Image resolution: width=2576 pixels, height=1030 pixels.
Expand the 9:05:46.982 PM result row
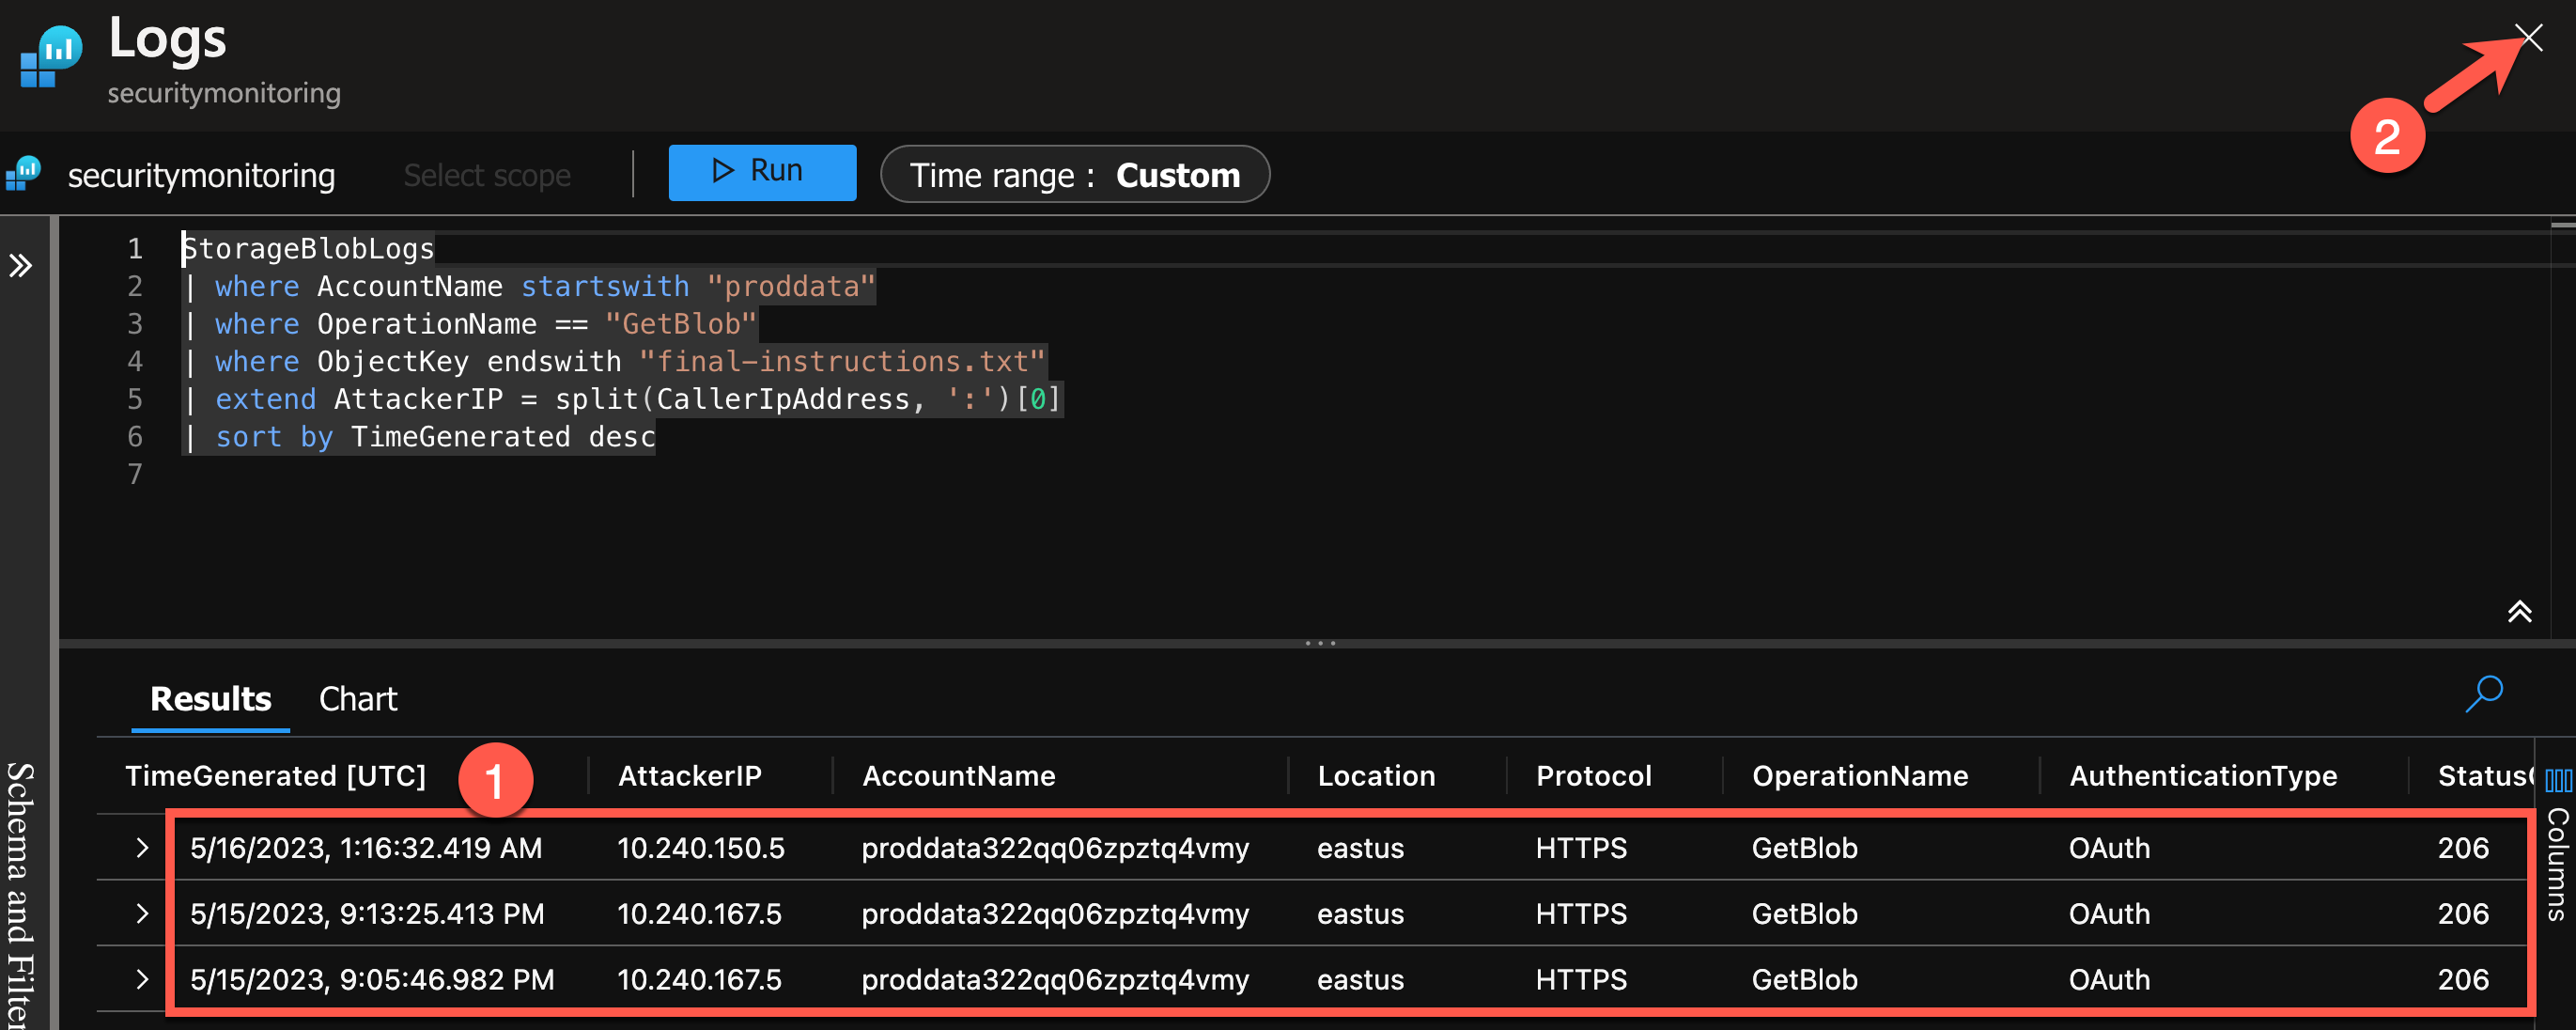click(142, 979)
